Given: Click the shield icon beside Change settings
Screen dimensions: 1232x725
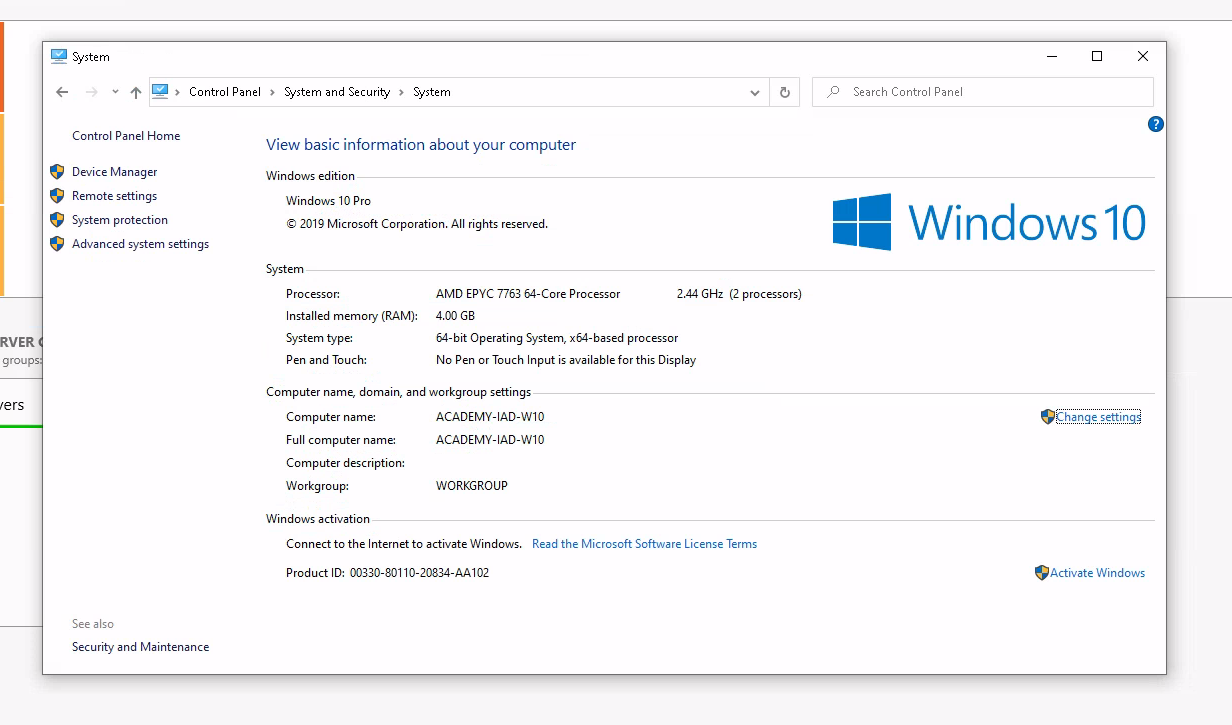Looking at the screenshot, I should 1047,417.
